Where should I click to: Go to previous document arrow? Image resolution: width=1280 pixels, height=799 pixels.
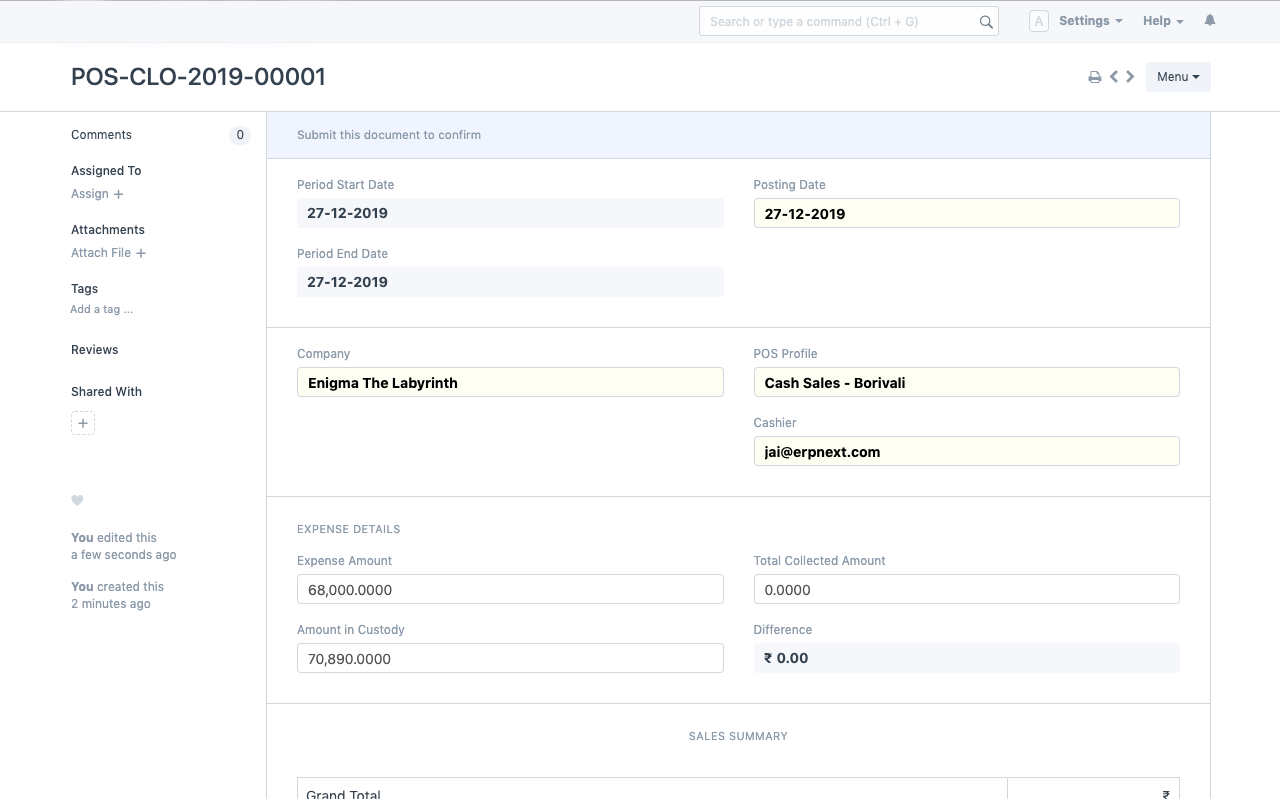[1114, 77]
